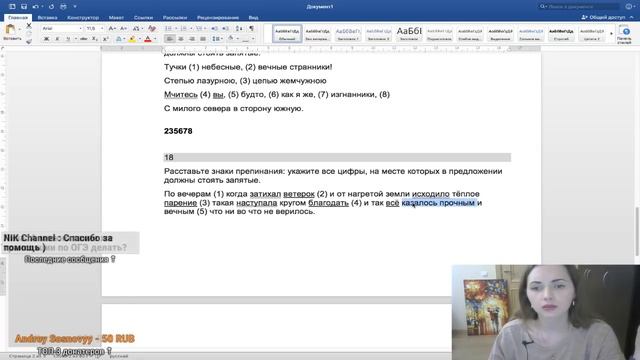Apply the yellow text highlight color
The width and height of the screenshot is (640, 360).
click(132, 39)
